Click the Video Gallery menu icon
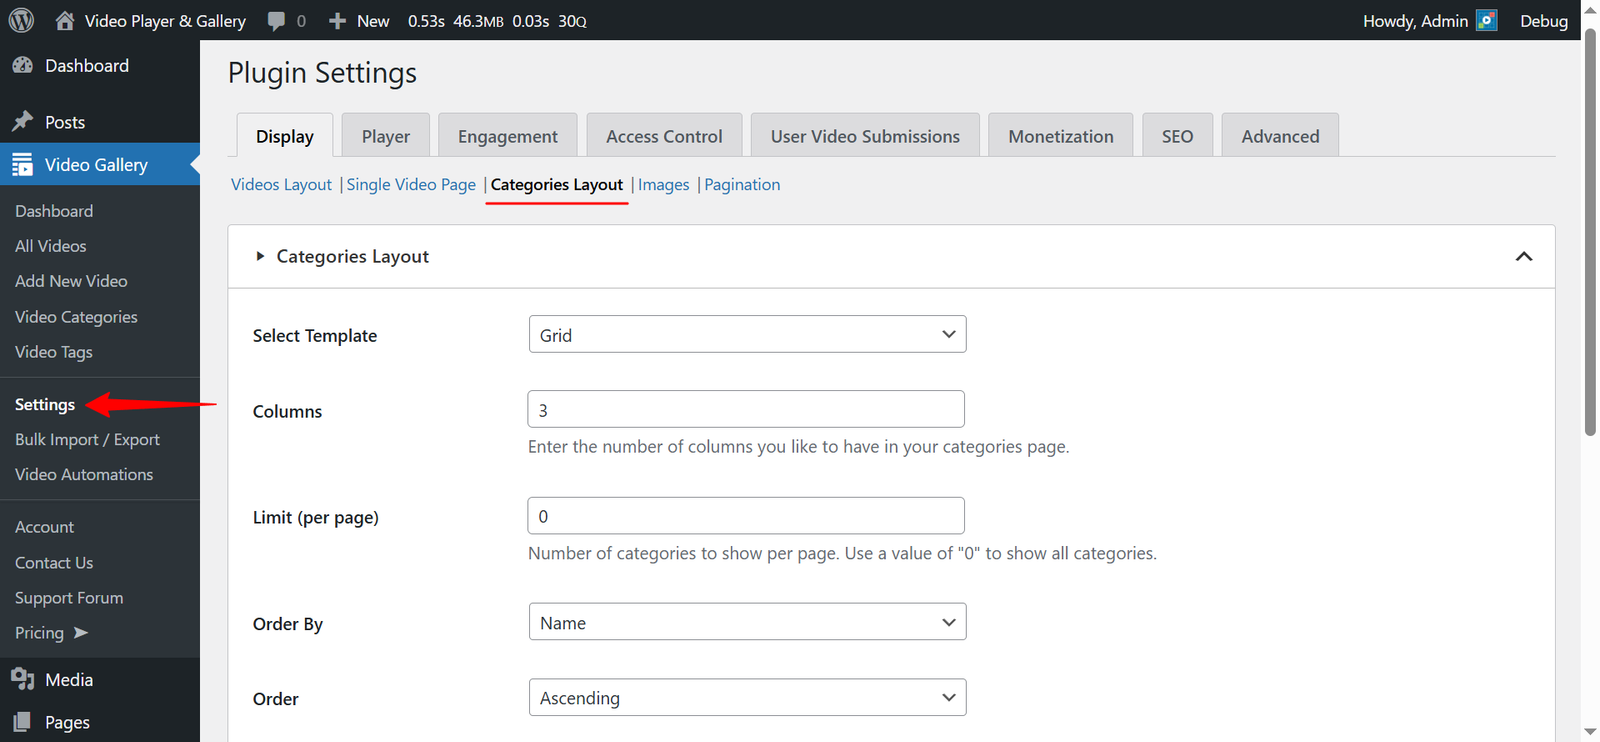 point(22,165)
